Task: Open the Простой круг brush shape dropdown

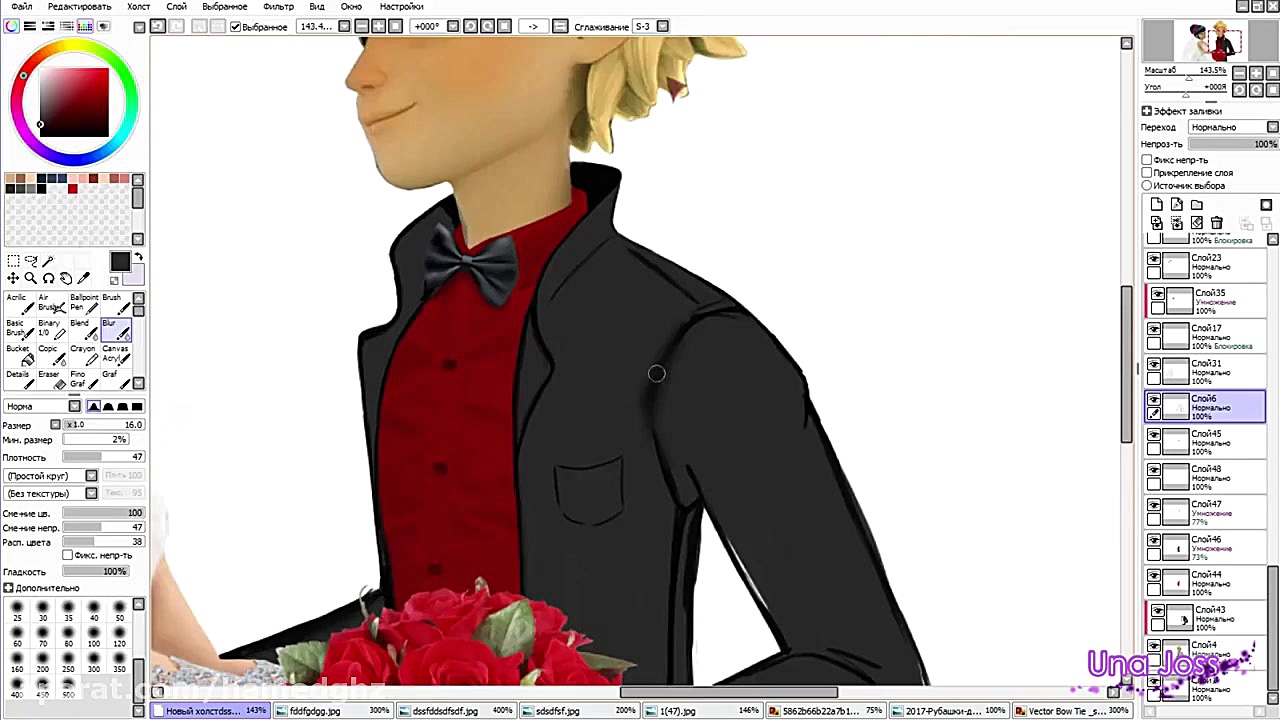Action: coord(51,476)
